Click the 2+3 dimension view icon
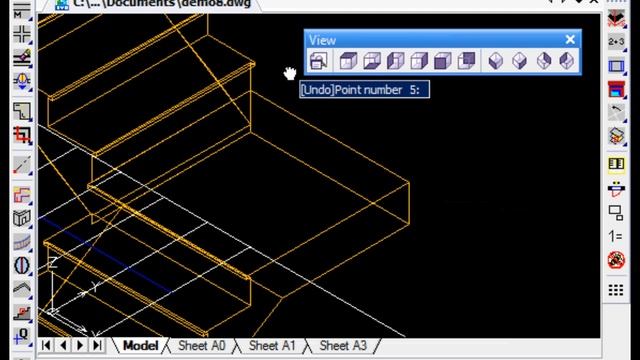This screenshot has height=360, width=640. [x=616, y=42]
